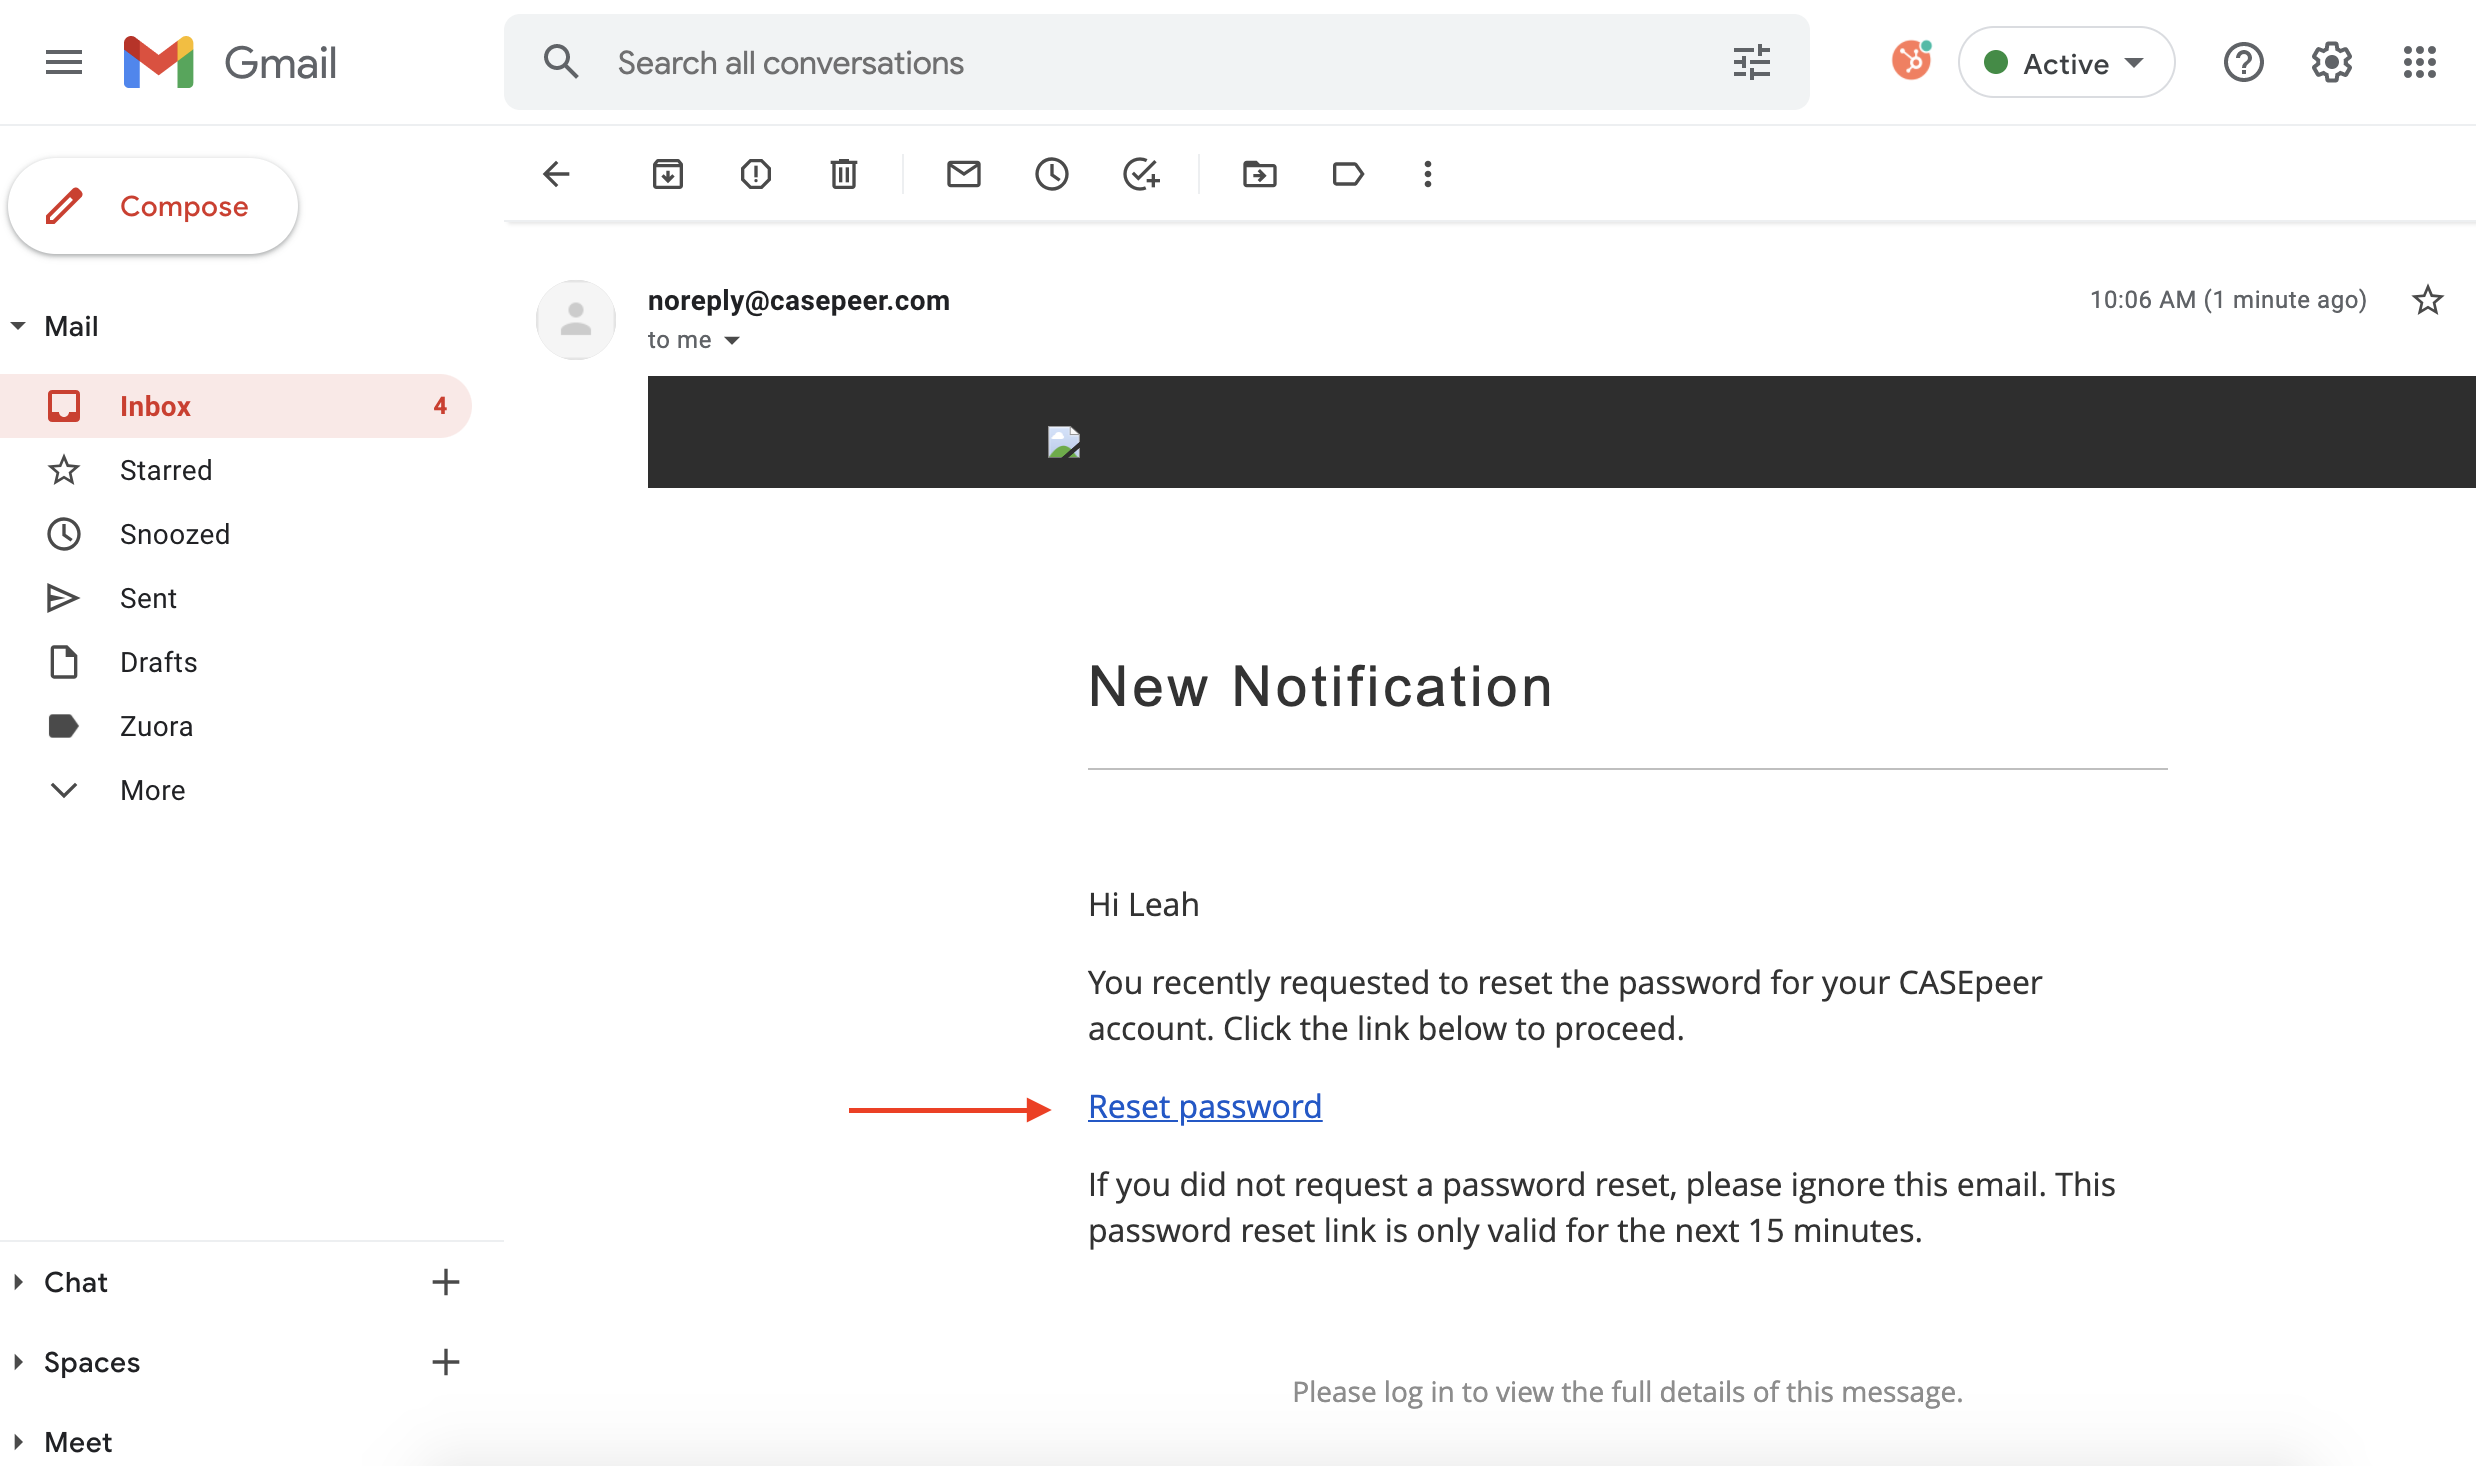Screen dimensions: 2476x1466
Task: Click the HubSpot extension icon
Action: pyautogui.click(x=1911, y=62)
